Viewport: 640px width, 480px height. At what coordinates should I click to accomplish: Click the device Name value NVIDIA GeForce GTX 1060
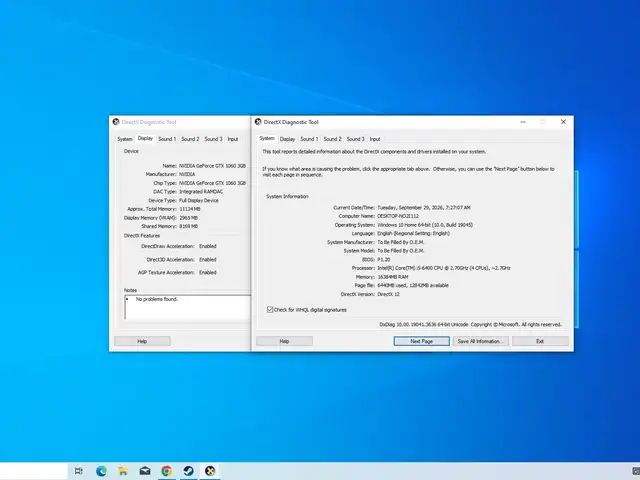[x=212, y=166]
